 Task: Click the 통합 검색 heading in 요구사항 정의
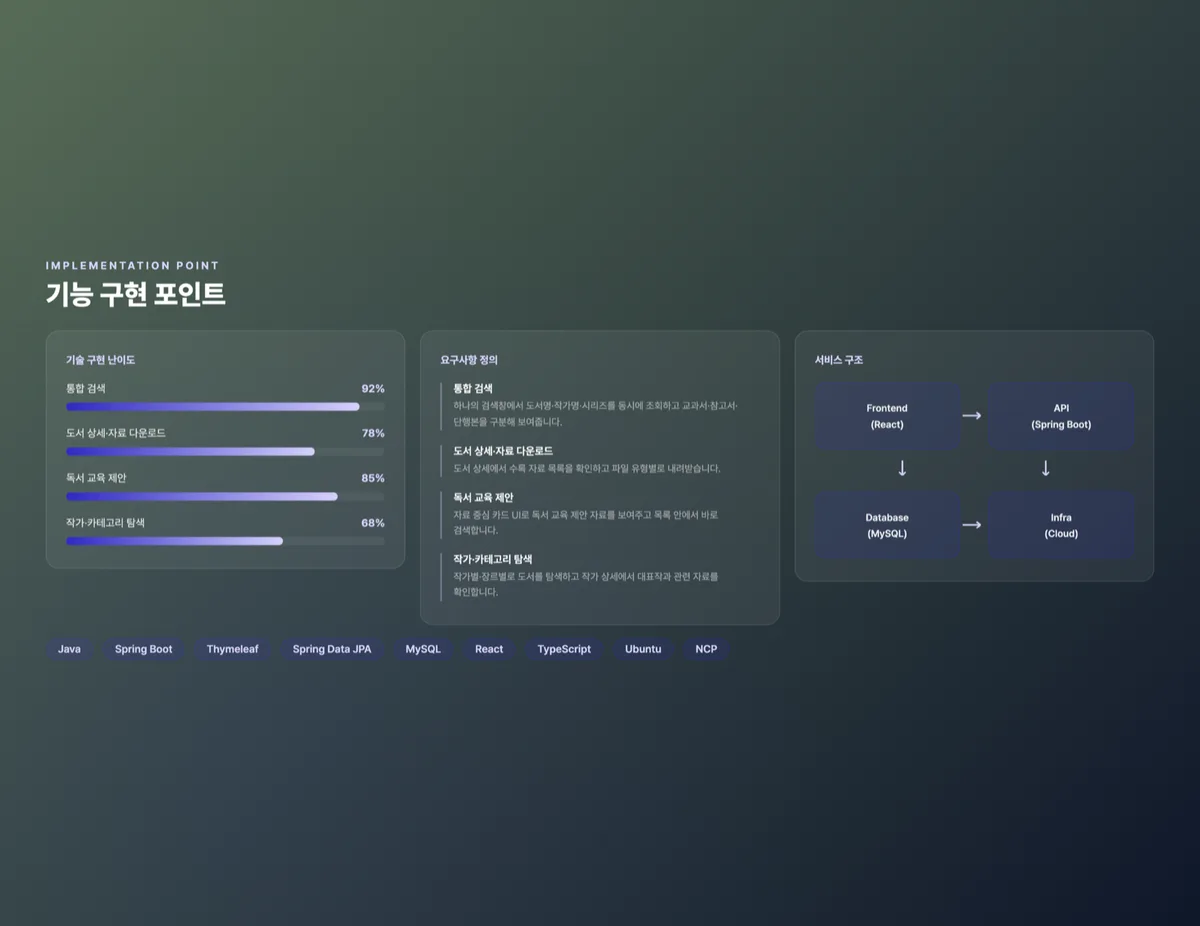pyautogui.click(x=473, y=388)
